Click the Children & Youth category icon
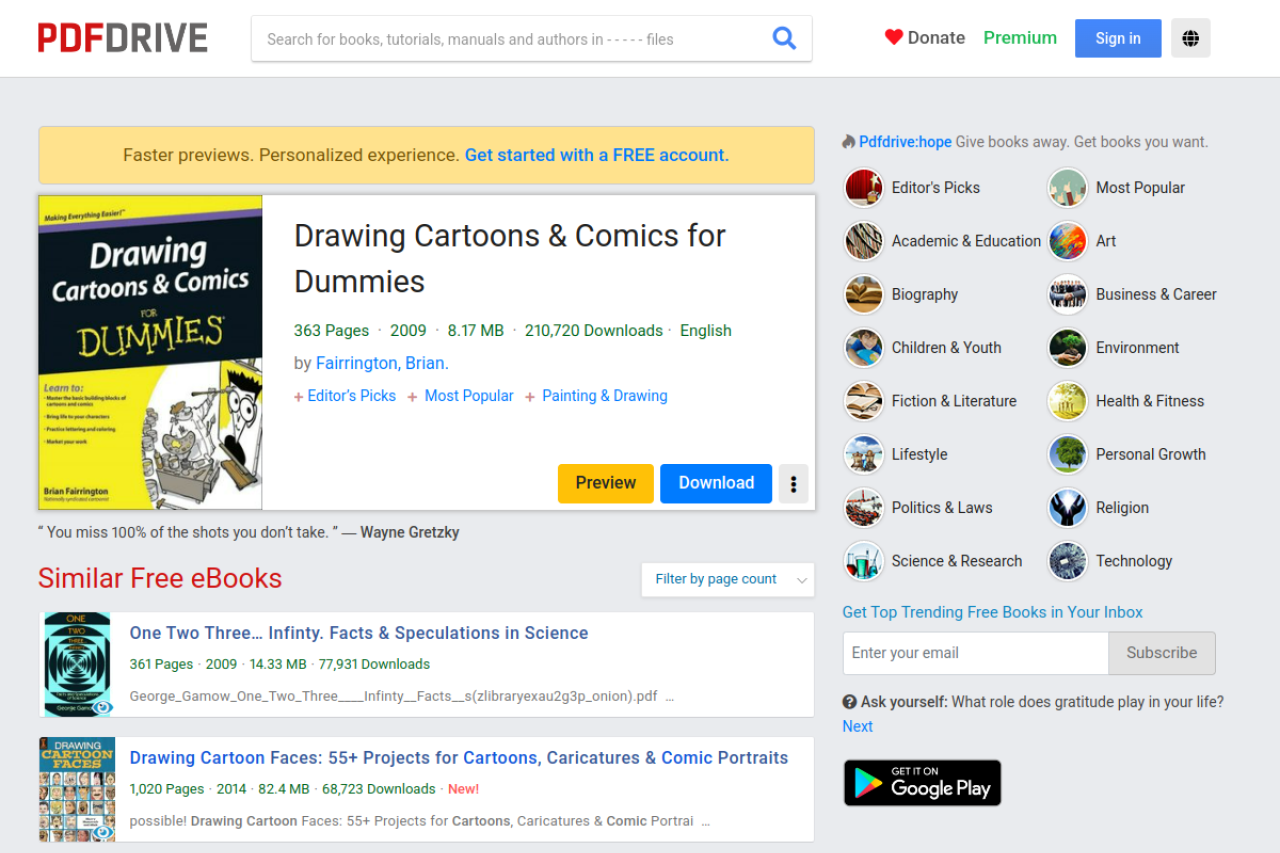Screen dimensions: 1280x853 pos(864,347)
